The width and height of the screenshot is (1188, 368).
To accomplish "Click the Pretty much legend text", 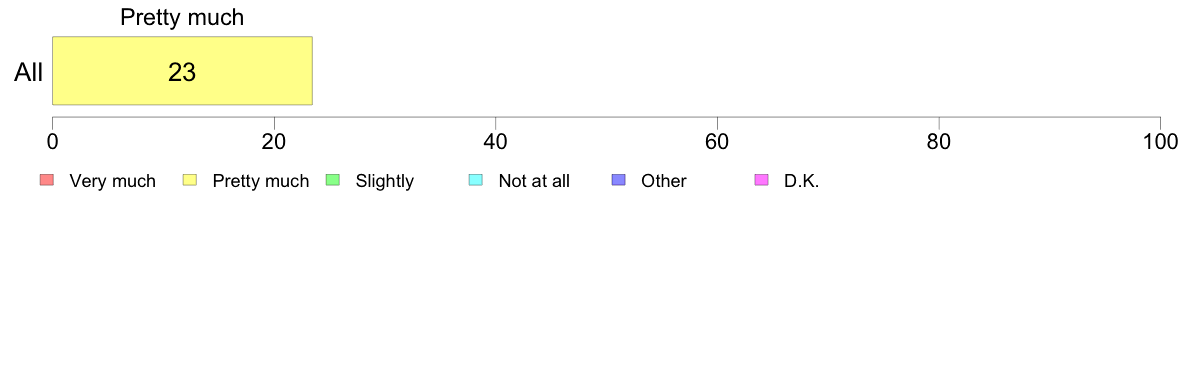I will tap(261, 181).
